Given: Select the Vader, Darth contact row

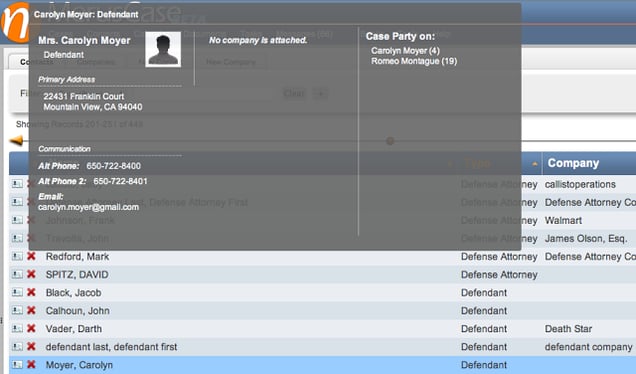Looking at the screenshot, I should pyautogui.click(x=322, y=329).
